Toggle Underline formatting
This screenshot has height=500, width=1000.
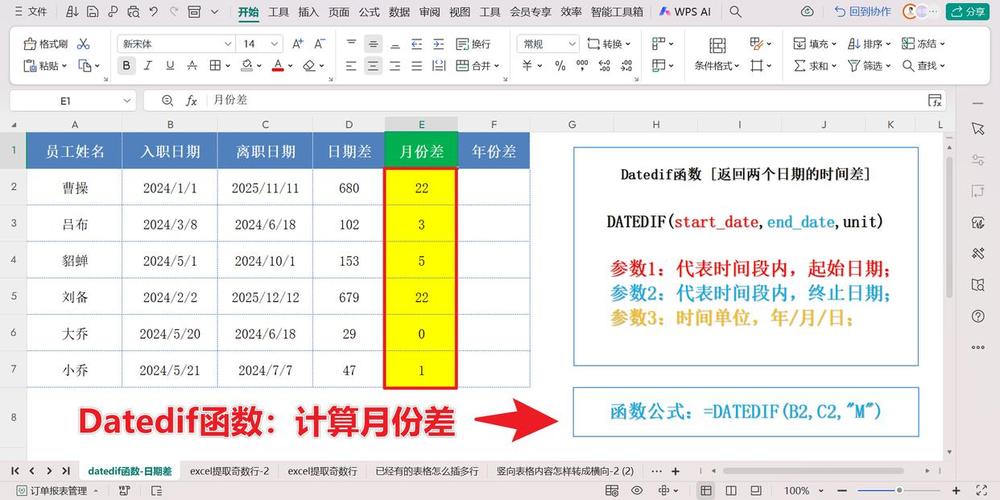click(x=170, y=65)
